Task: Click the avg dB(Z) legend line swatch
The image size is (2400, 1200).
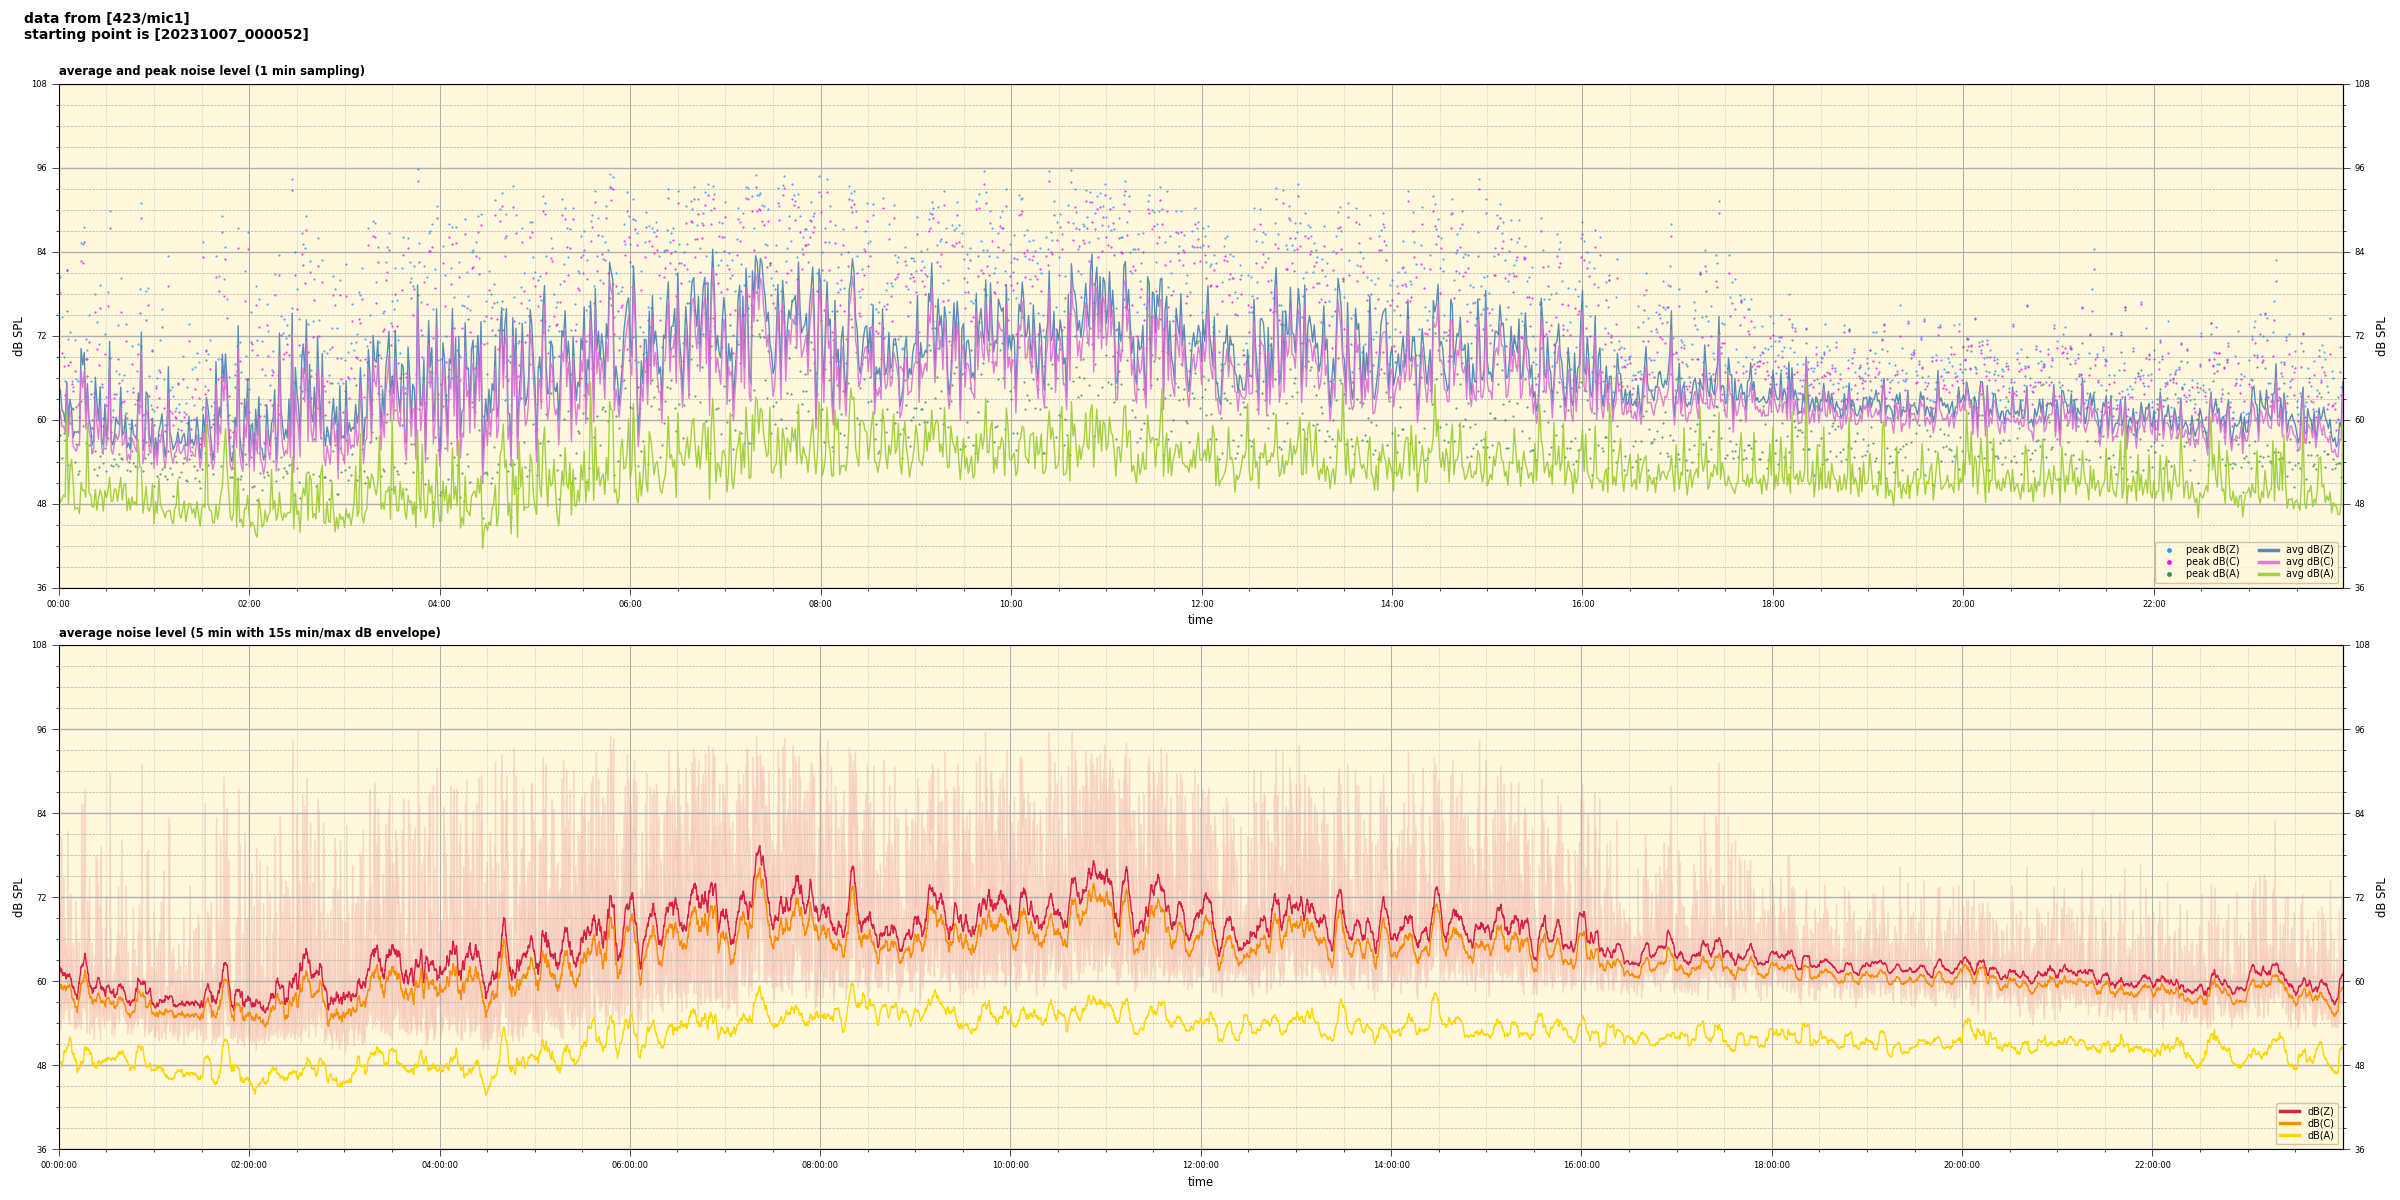Action: (x=2269, y=550)
